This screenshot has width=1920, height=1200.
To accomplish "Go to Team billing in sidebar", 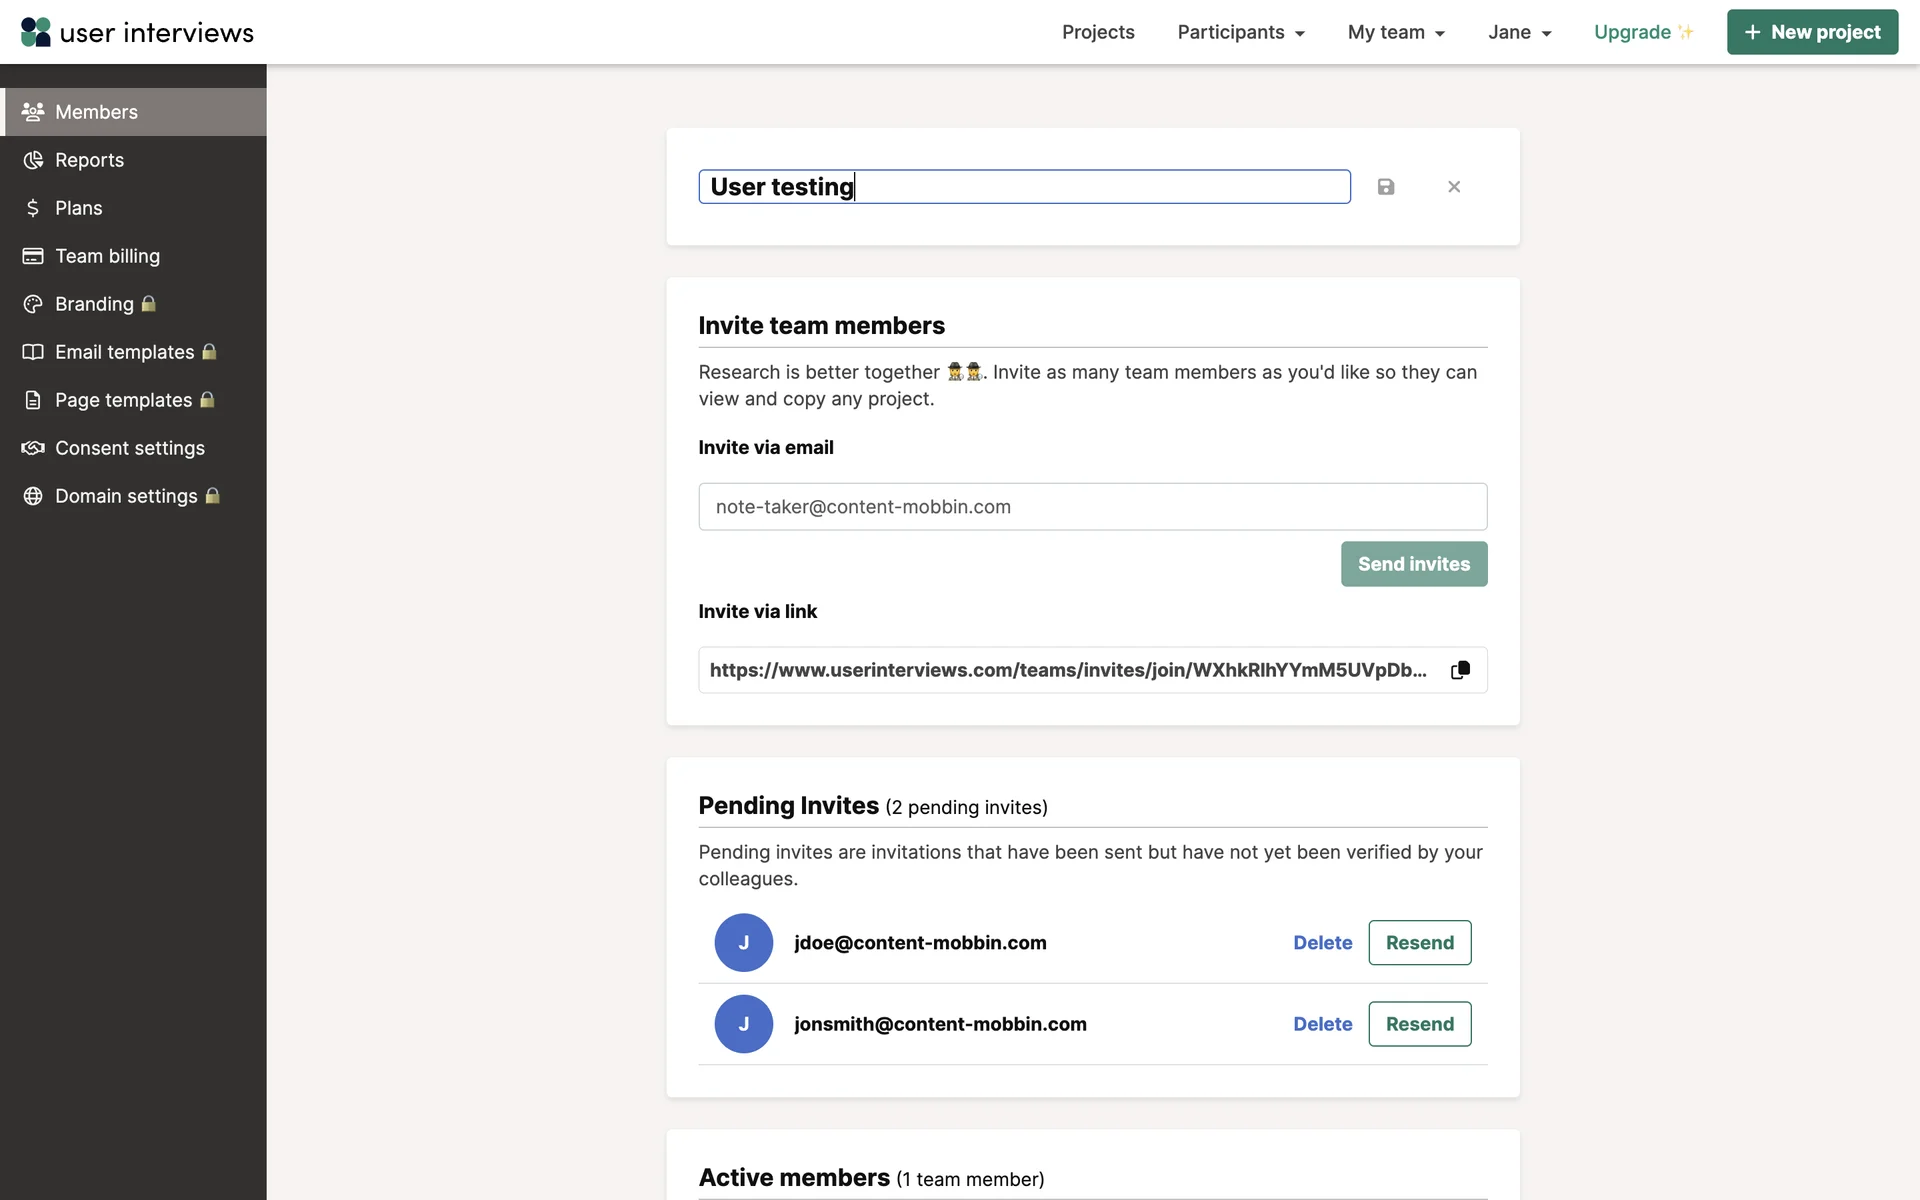I will click(x=107, y=256).
